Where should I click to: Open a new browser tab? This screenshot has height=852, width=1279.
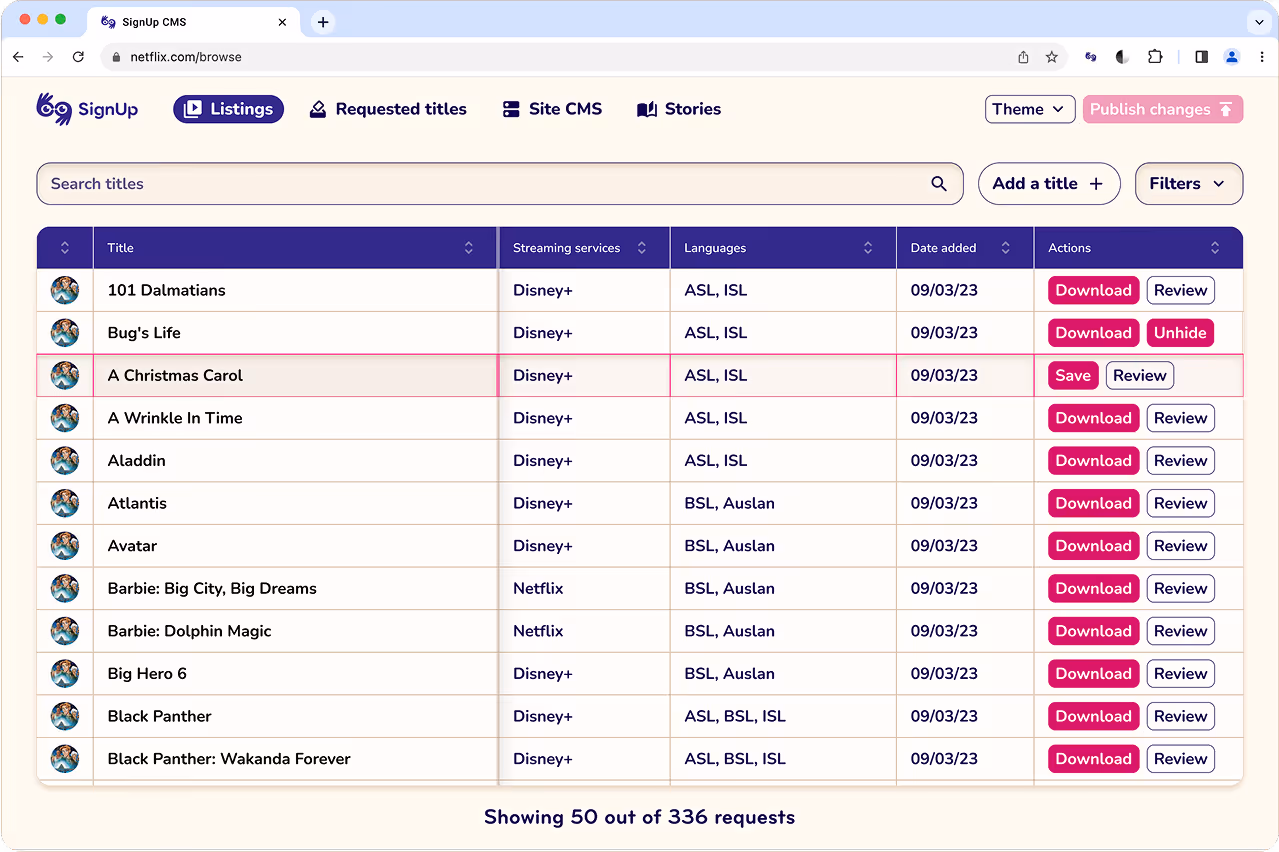click(322, 22)
